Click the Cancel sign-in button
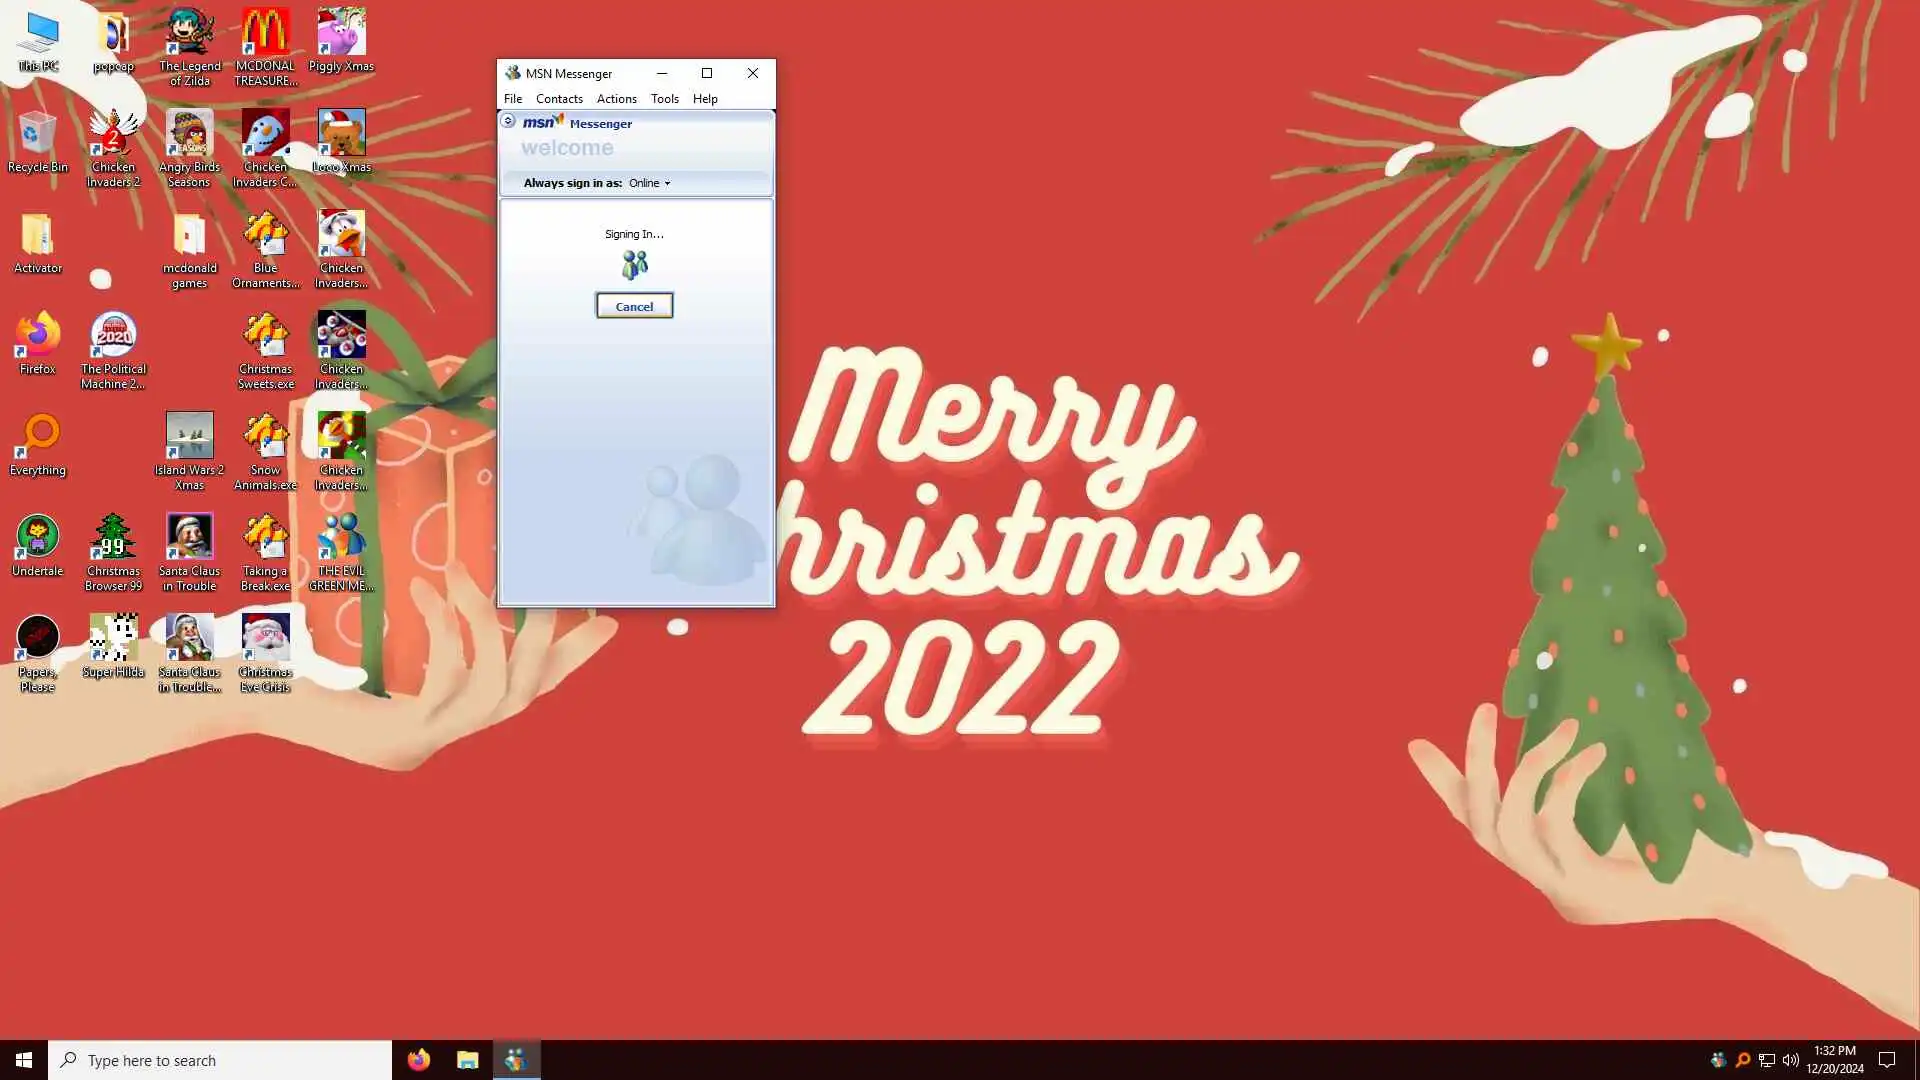 [634, 306]
